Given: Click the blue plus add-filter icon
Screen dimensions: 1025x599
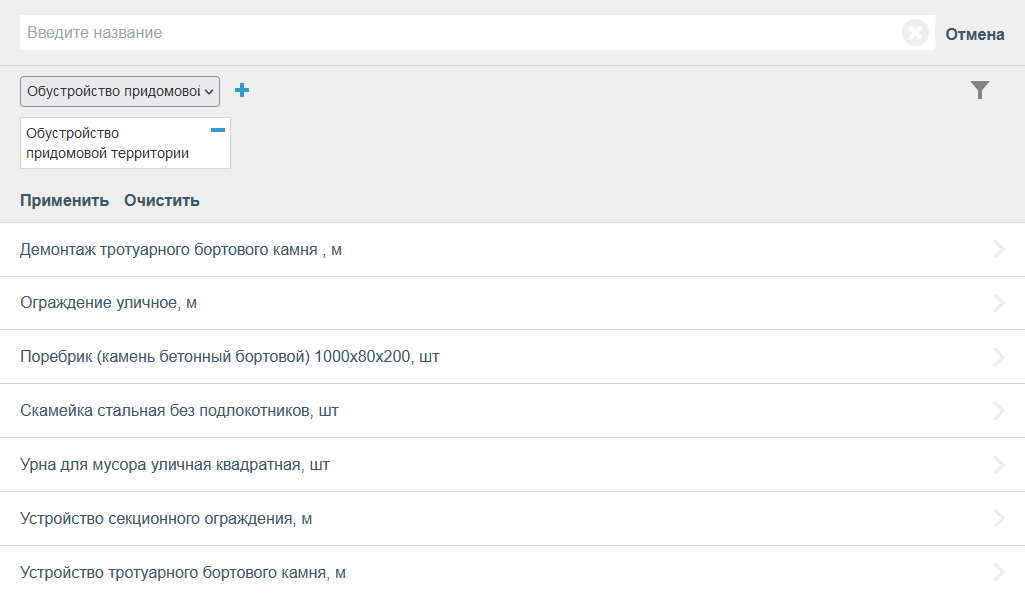Looking at the screenshot, I should 242,91.
